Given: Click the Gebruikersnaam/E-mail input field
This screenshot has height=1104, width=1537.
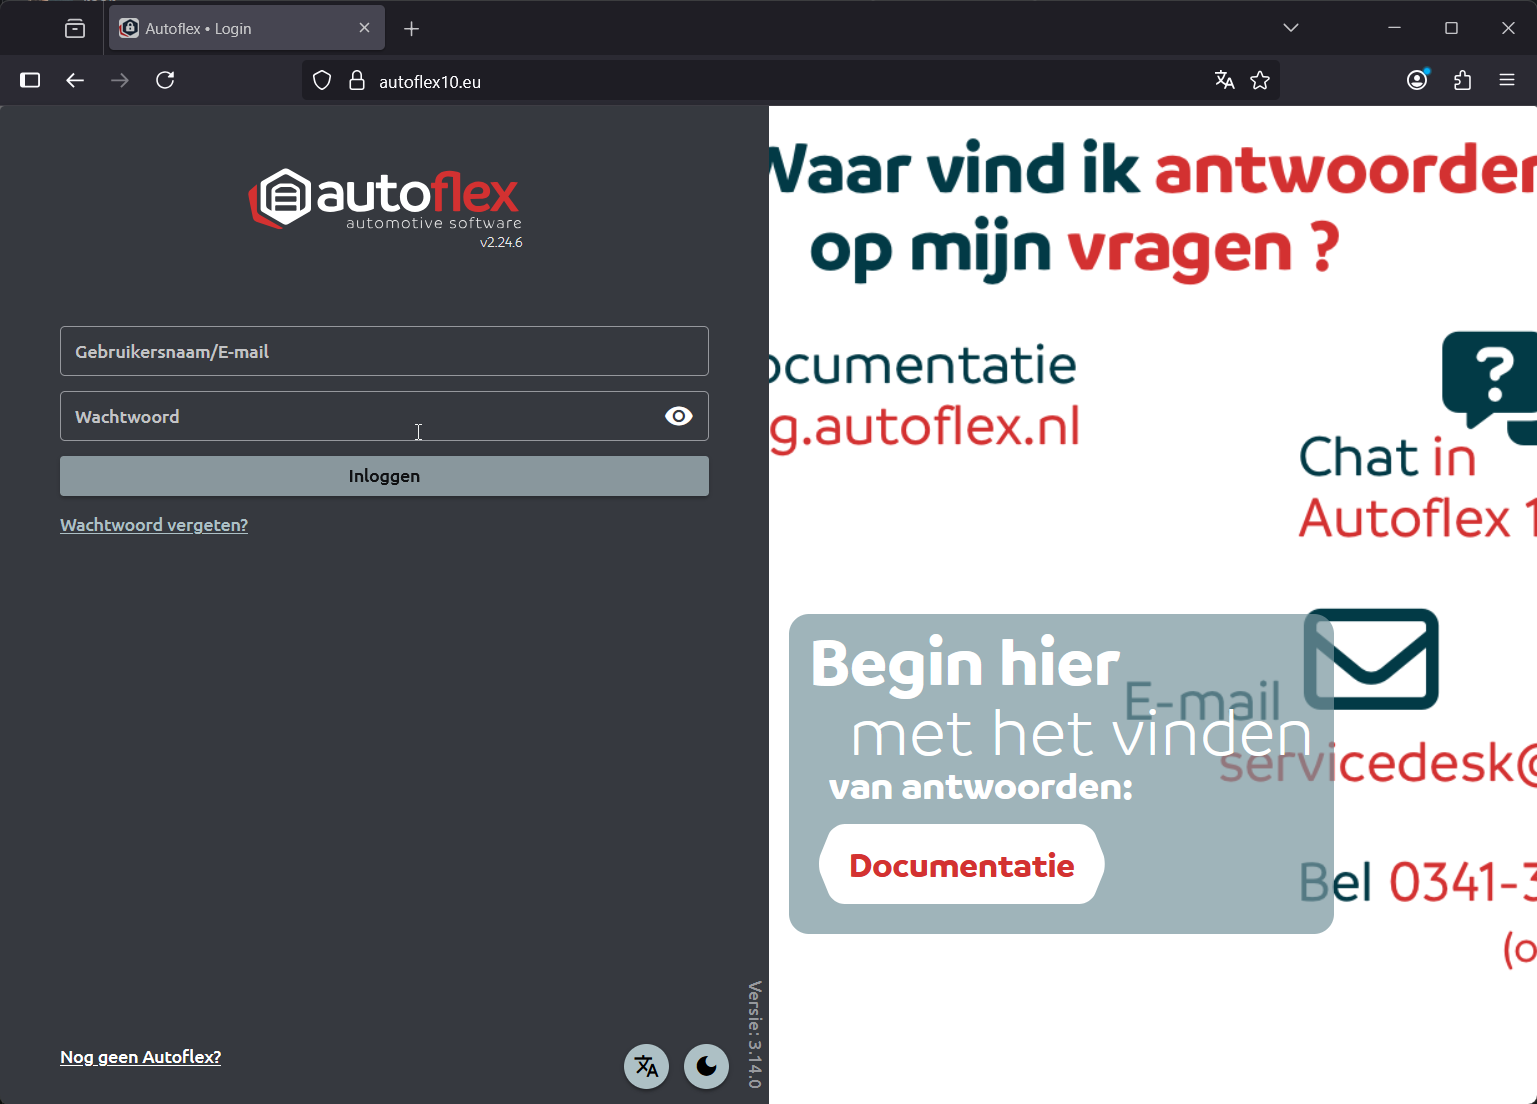Looking at the screenshot, I should tap(384, 351).
